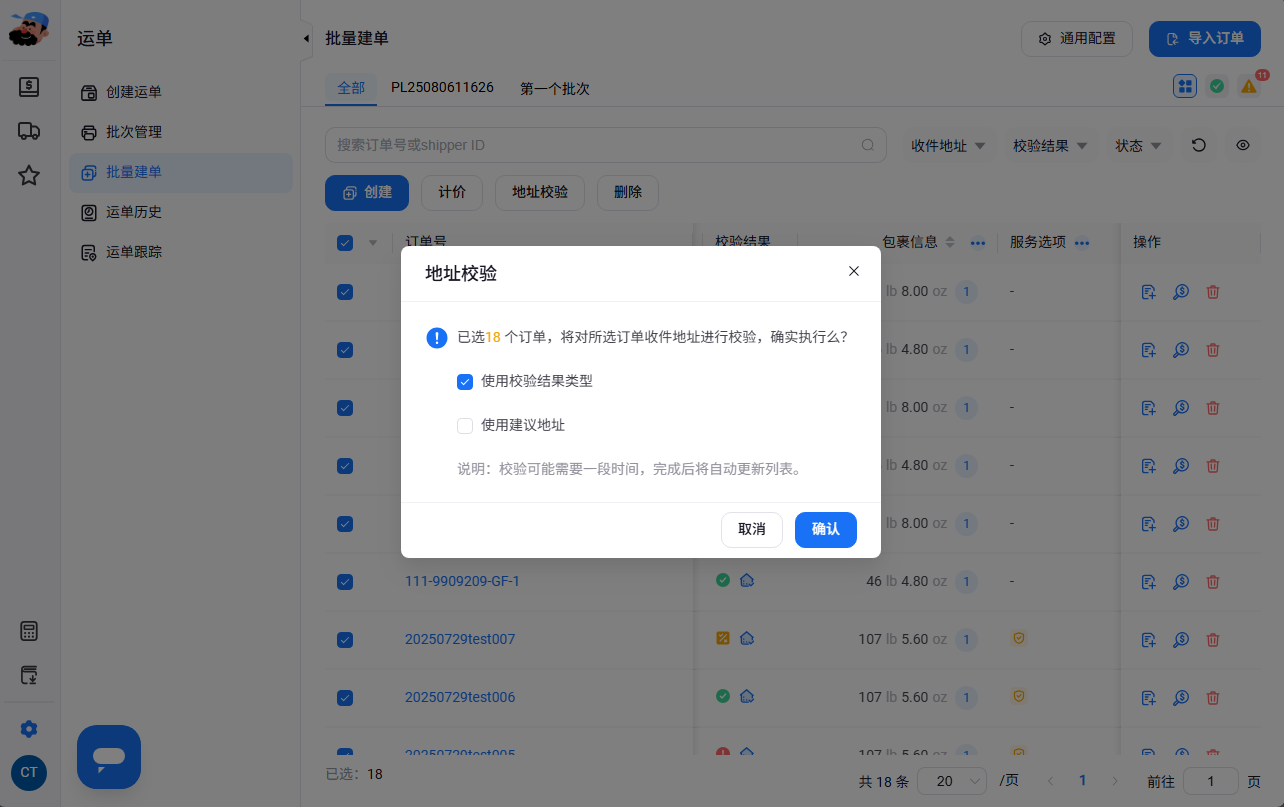The image size is (1284, 807).
Task: Check the 使用建议地址 checkbox
Action: [x=465, y=425]
